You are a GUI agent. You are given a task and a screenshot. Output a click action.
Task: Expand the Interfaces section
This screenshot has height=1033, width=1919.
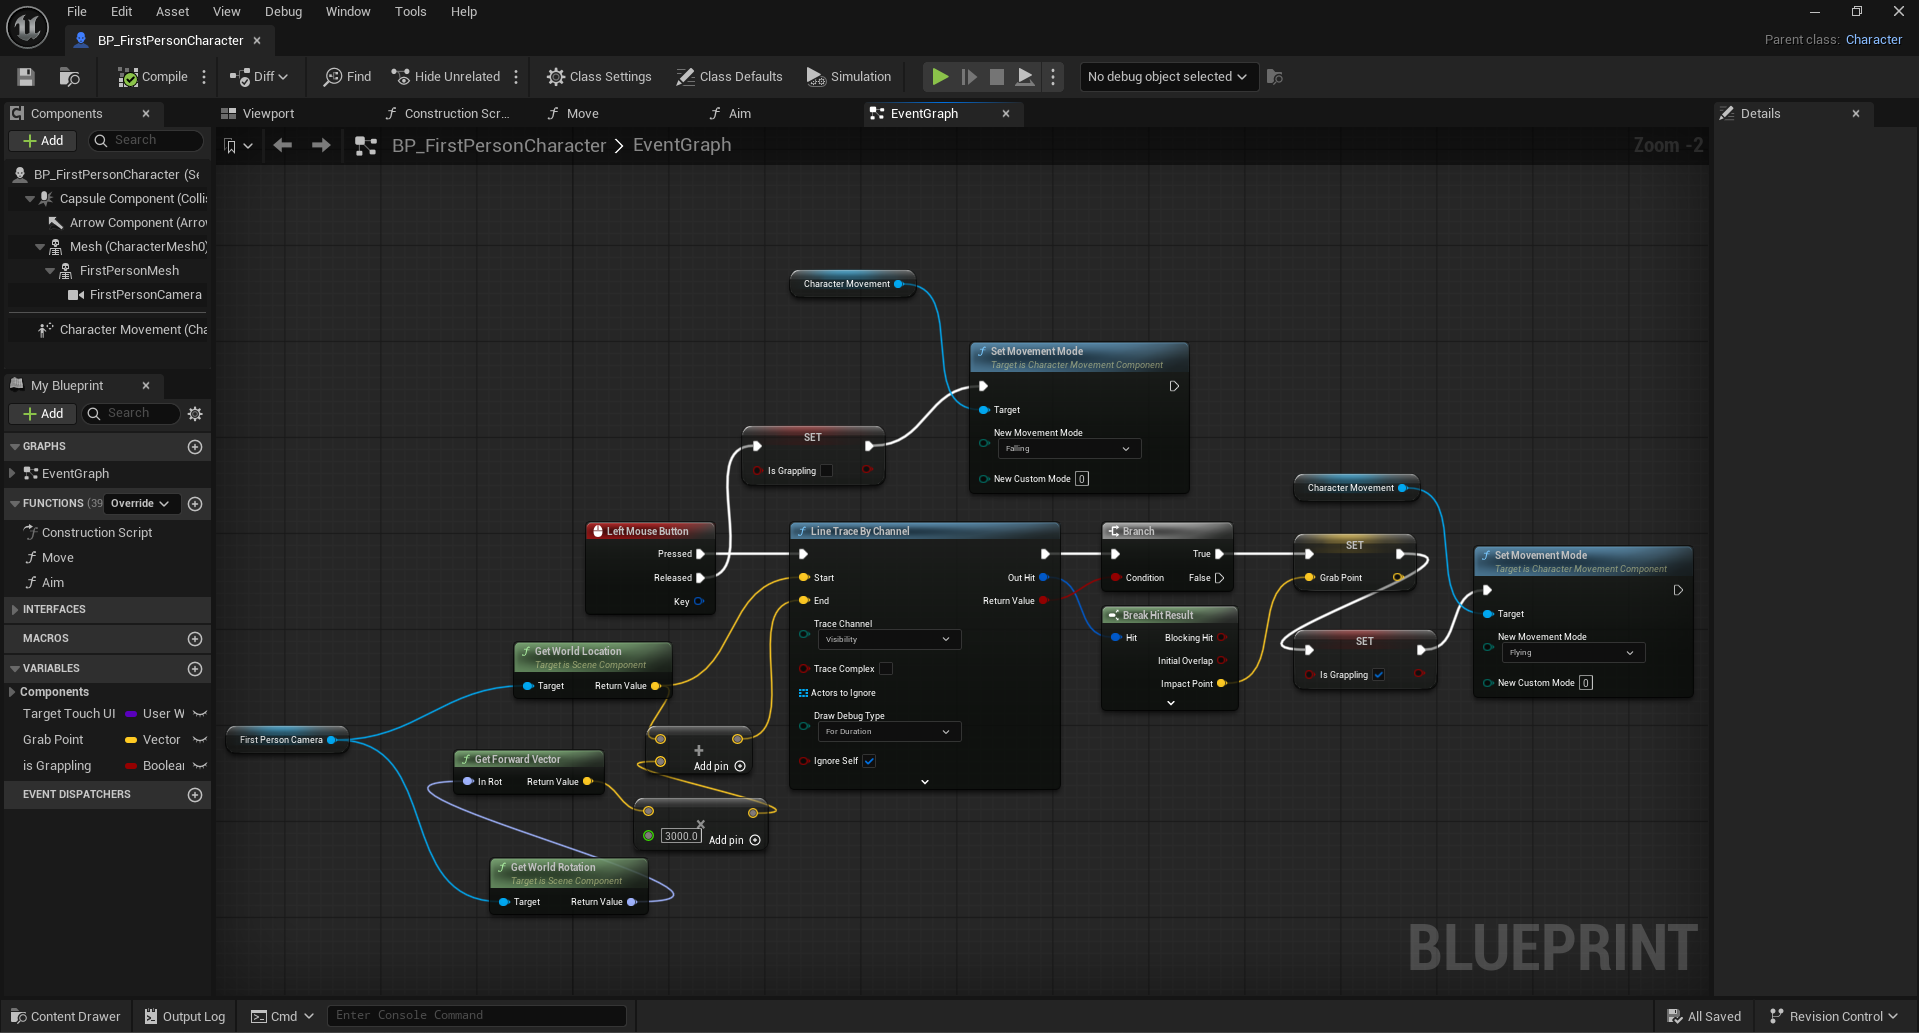[x=14, y=610]
